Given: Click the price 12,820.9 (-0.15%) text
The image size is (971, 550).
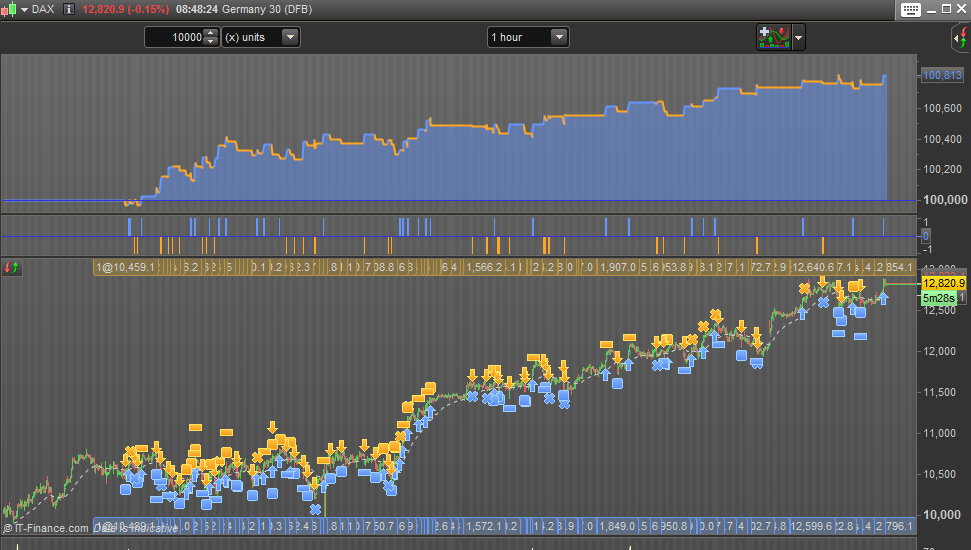Looking at the screenshot, I should [125, 9].
